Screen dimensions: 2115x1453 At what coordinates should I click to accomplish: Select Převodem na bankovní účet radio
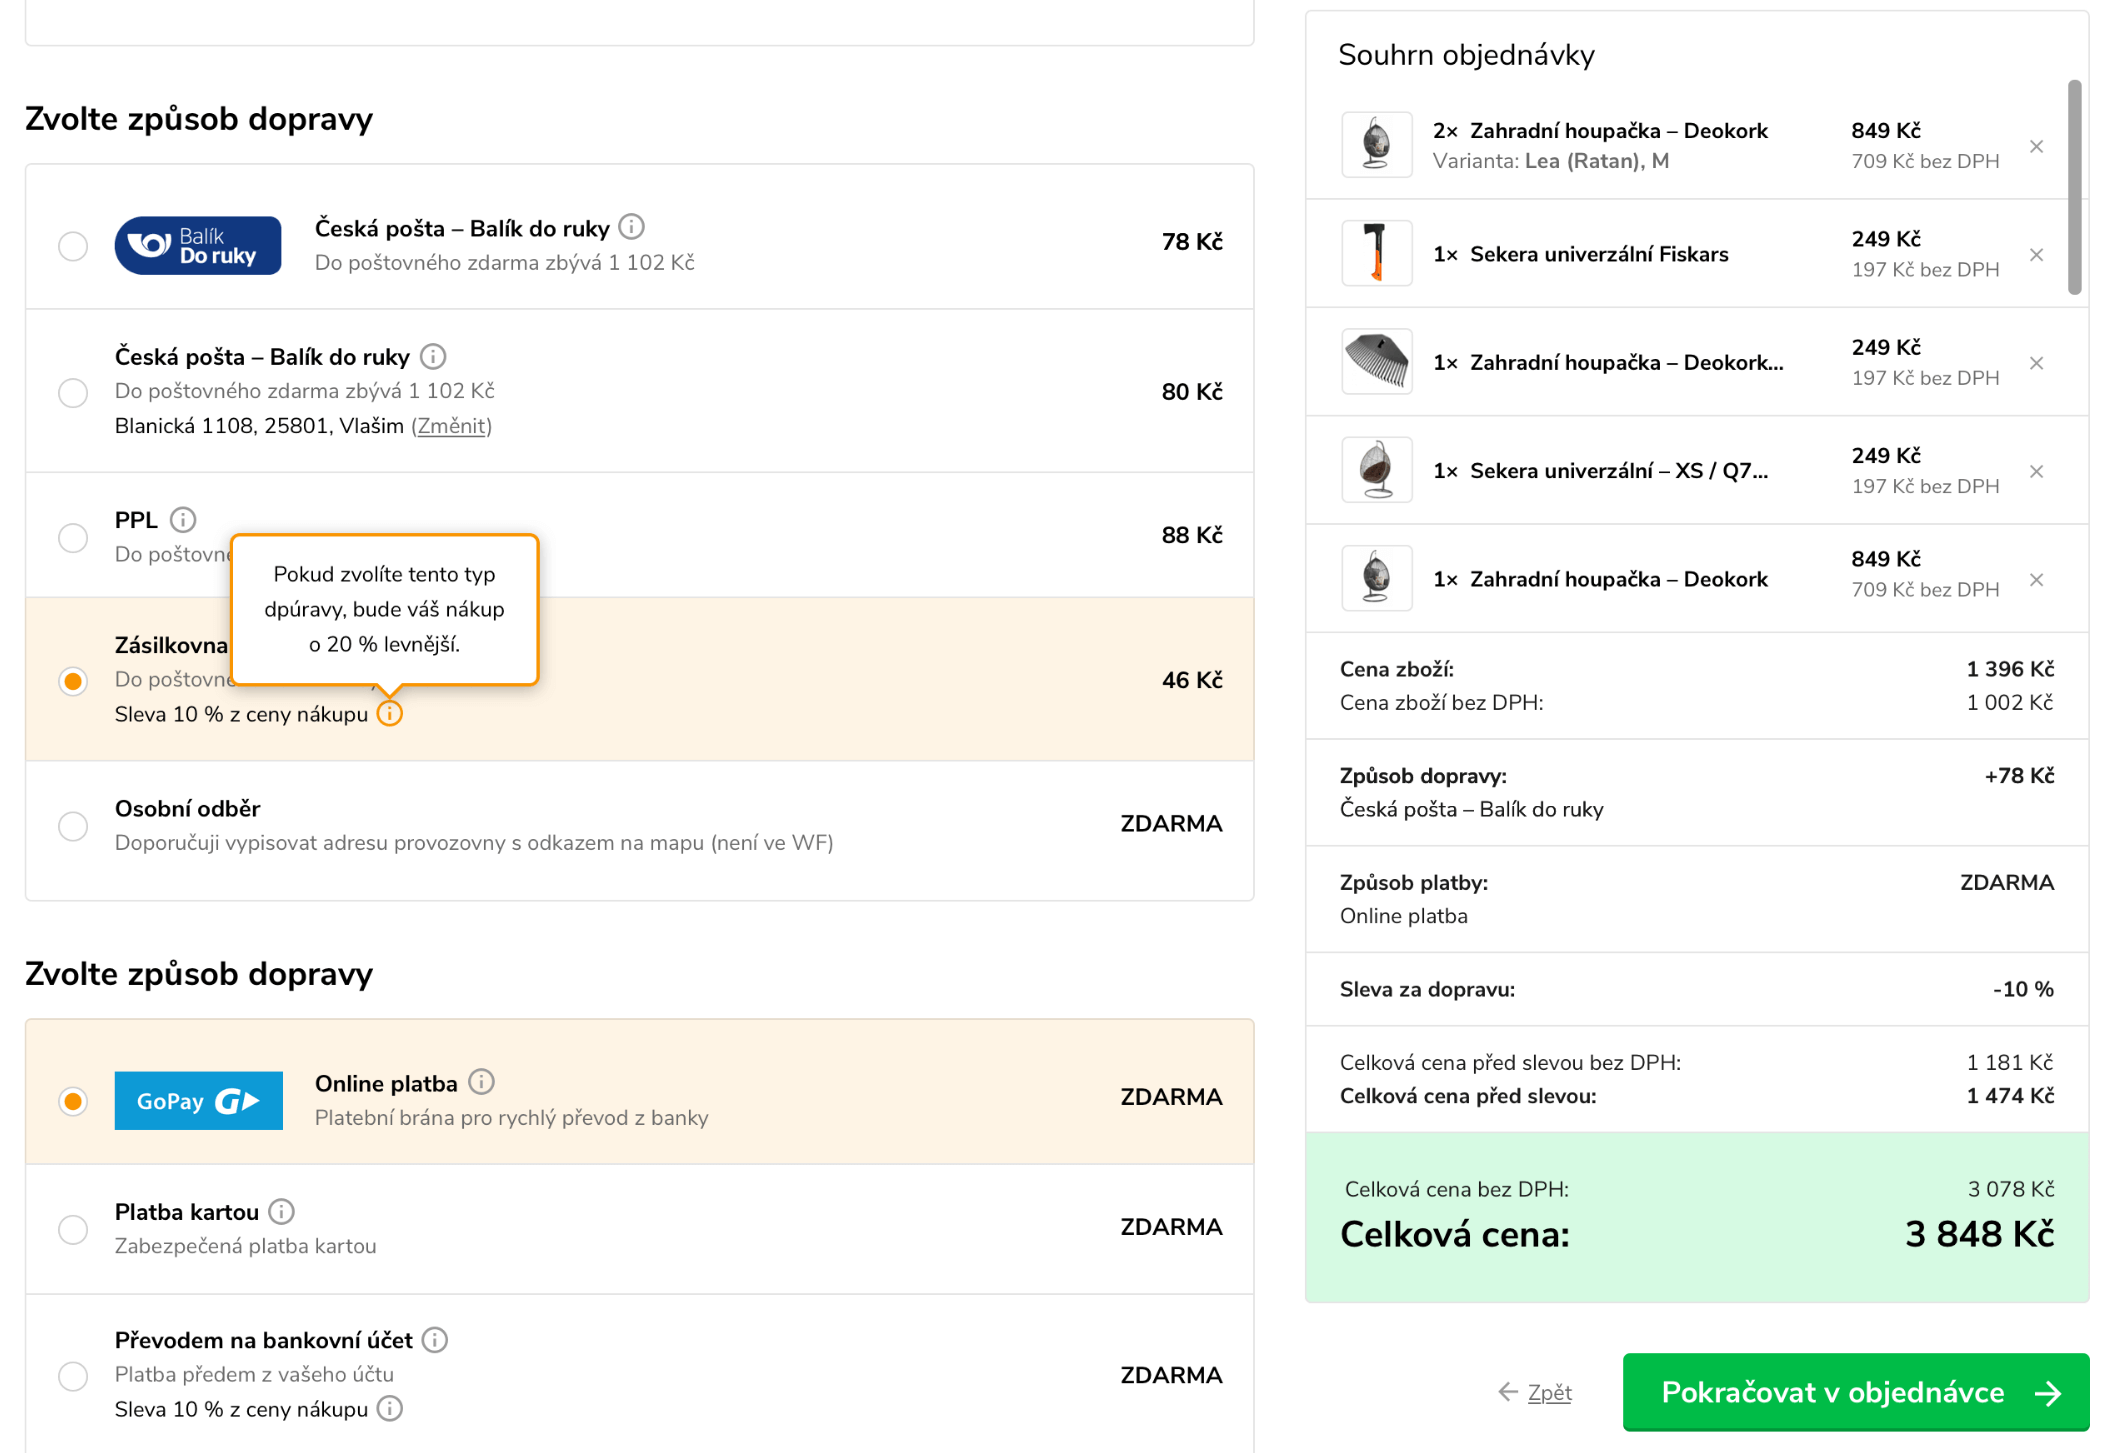click(73, 1376)
